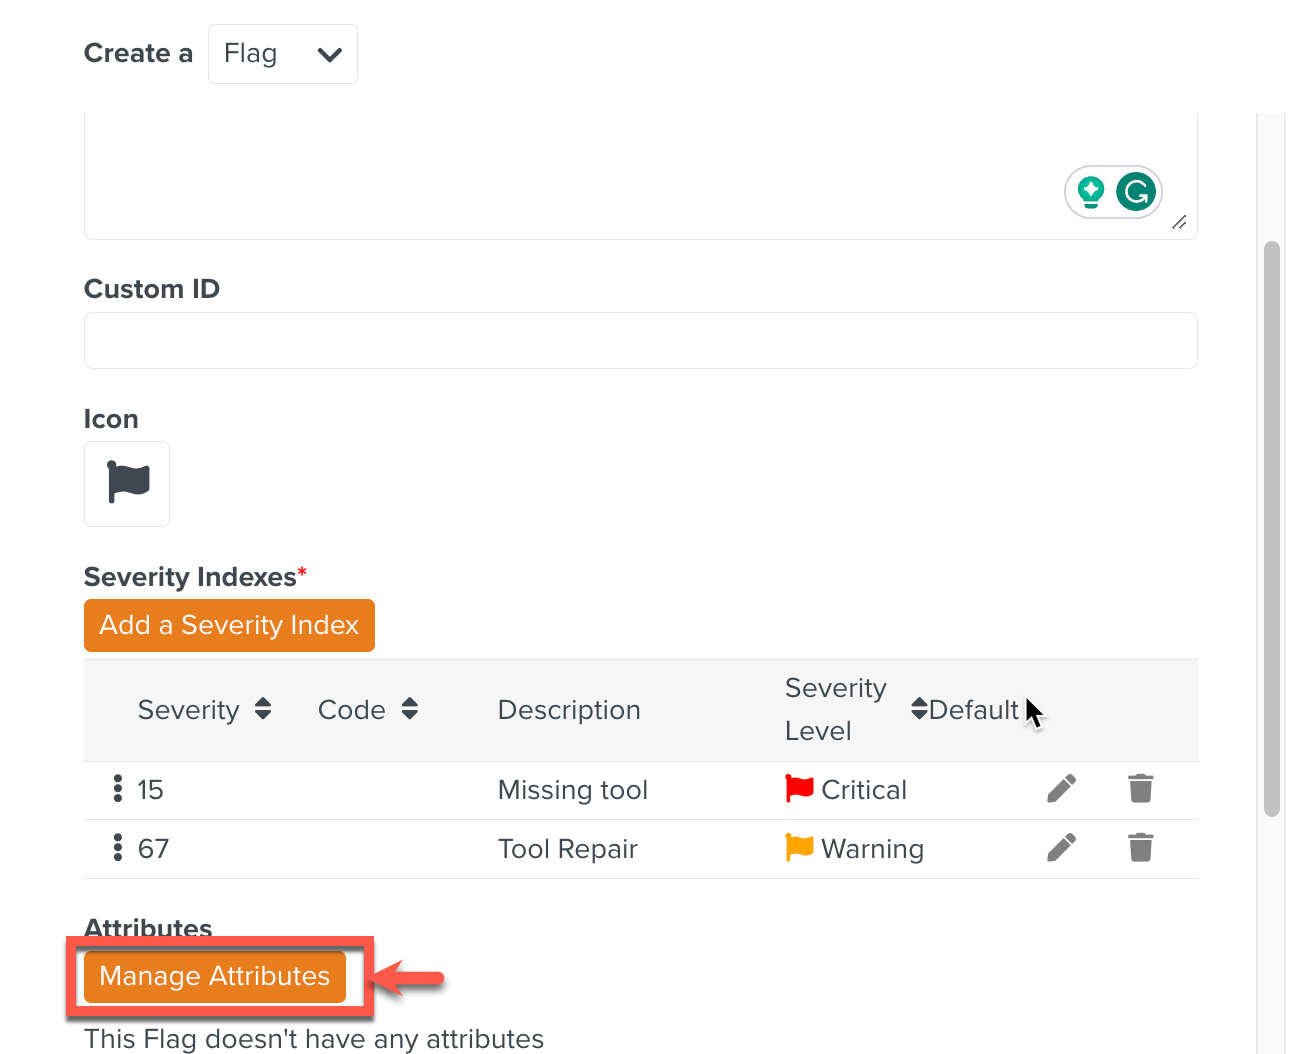Click the Grammarly icon in text area

coord(1136,191)
